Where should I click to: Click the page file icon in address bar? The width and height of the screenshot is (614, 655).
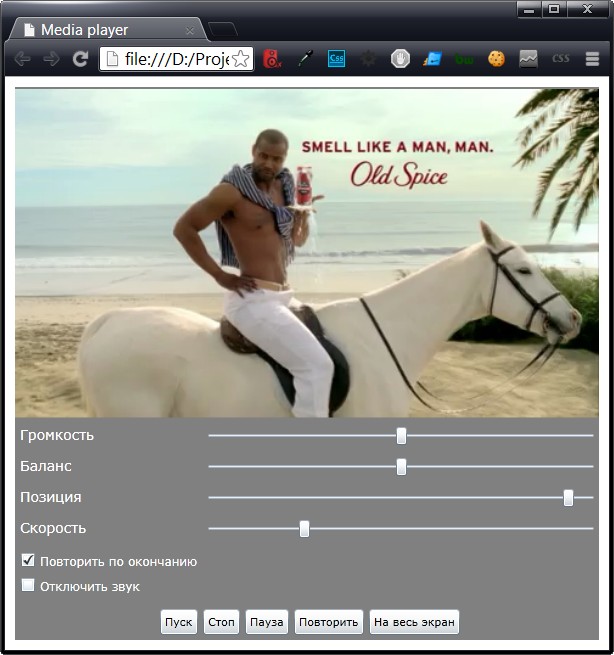[112, 59]
